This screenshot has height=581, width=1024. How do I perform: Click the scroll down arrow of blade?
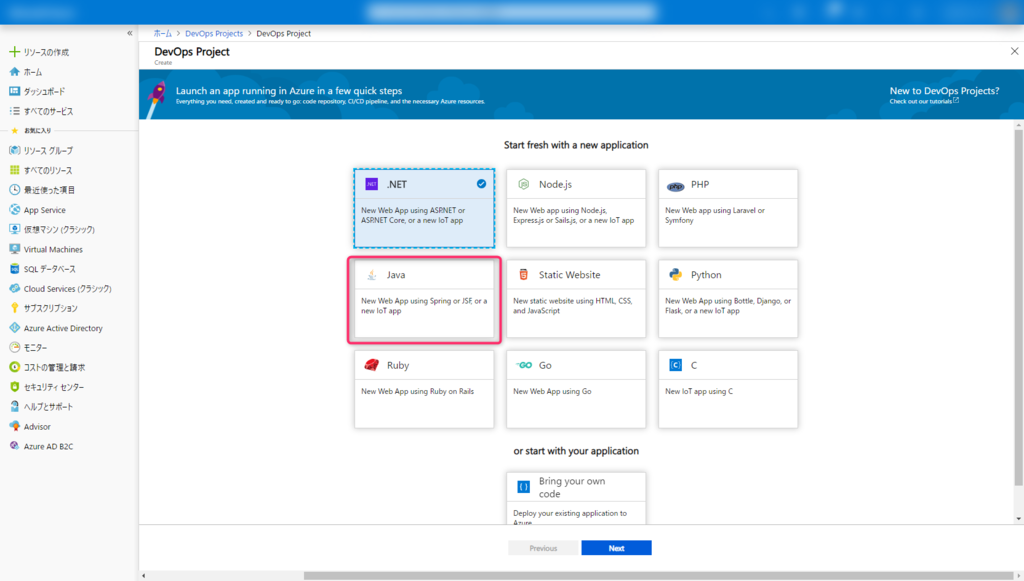[1018, 519]
